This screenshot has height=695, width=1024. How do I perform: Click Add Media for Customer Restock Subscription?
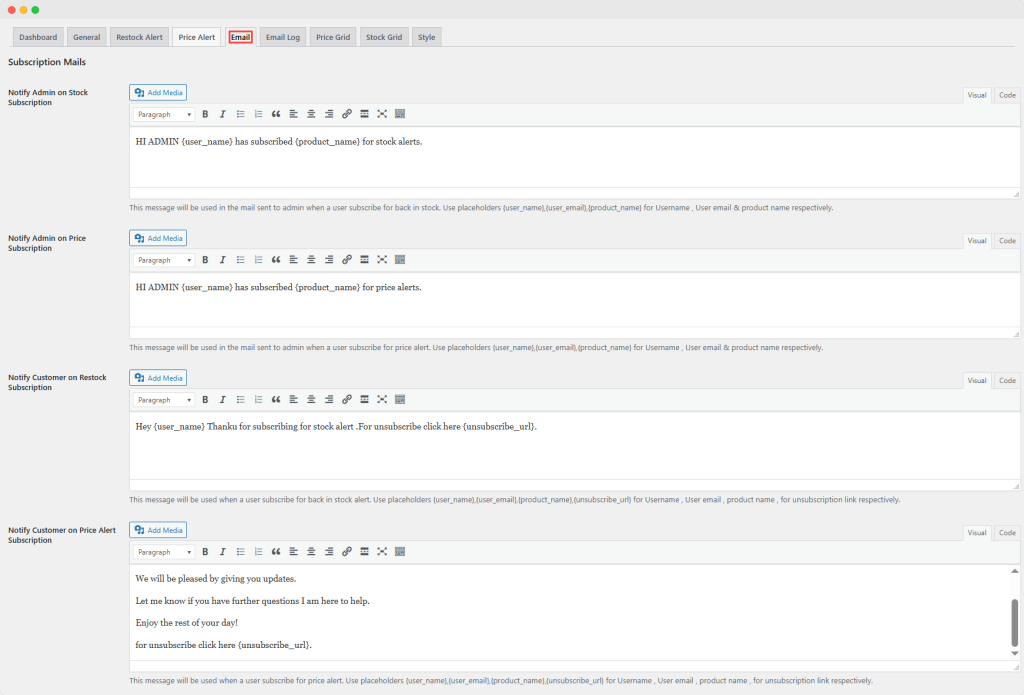coord(158,378)
